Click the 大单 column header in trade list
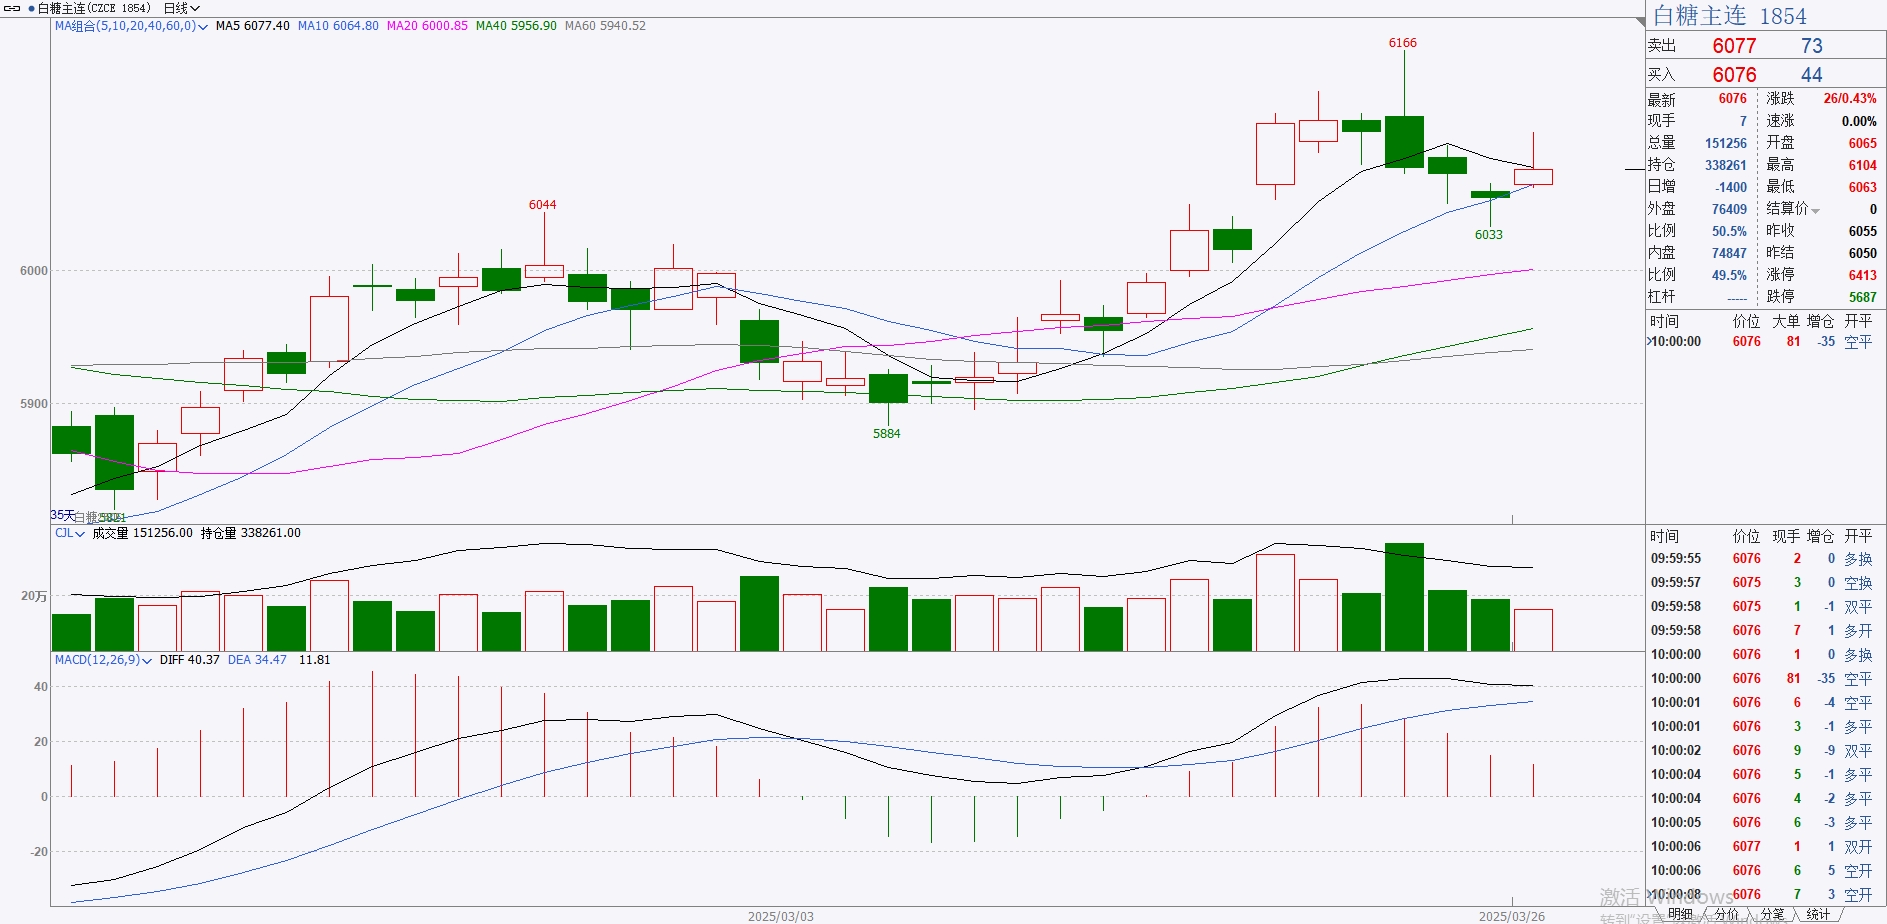This screenshot has height=924, width=1887. coord(1786,321)
